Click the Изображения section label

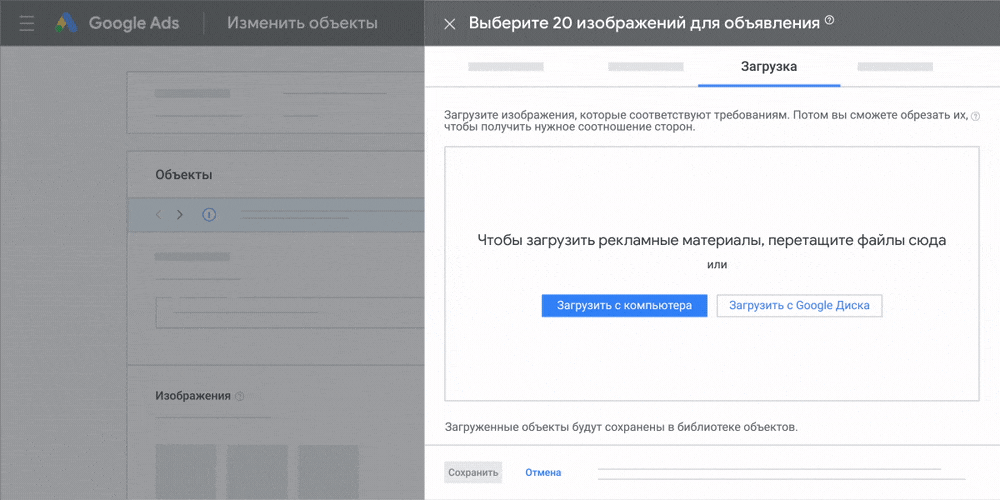(x=193, y=396)
